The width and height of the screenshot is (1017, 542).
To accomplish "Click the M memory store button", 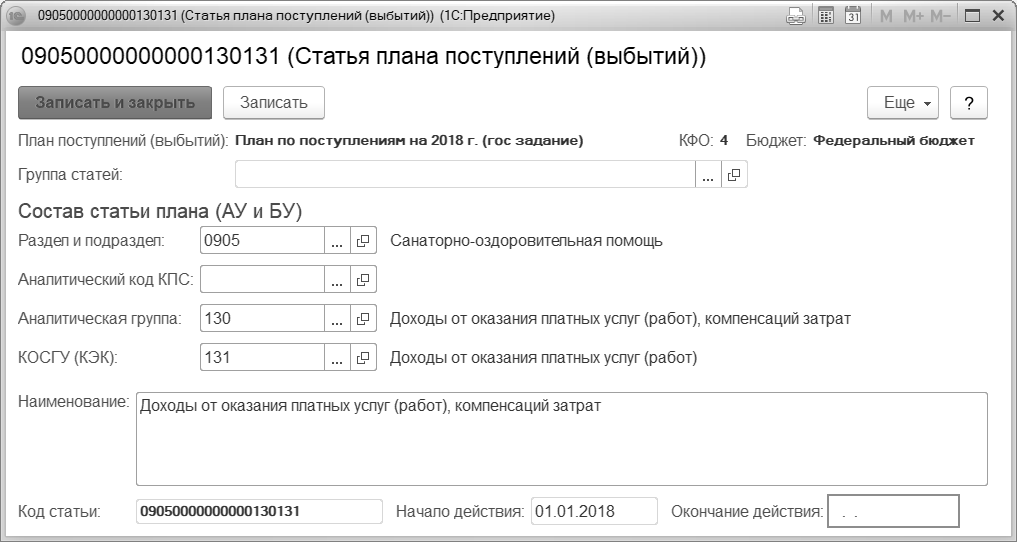I will point(885,16).
